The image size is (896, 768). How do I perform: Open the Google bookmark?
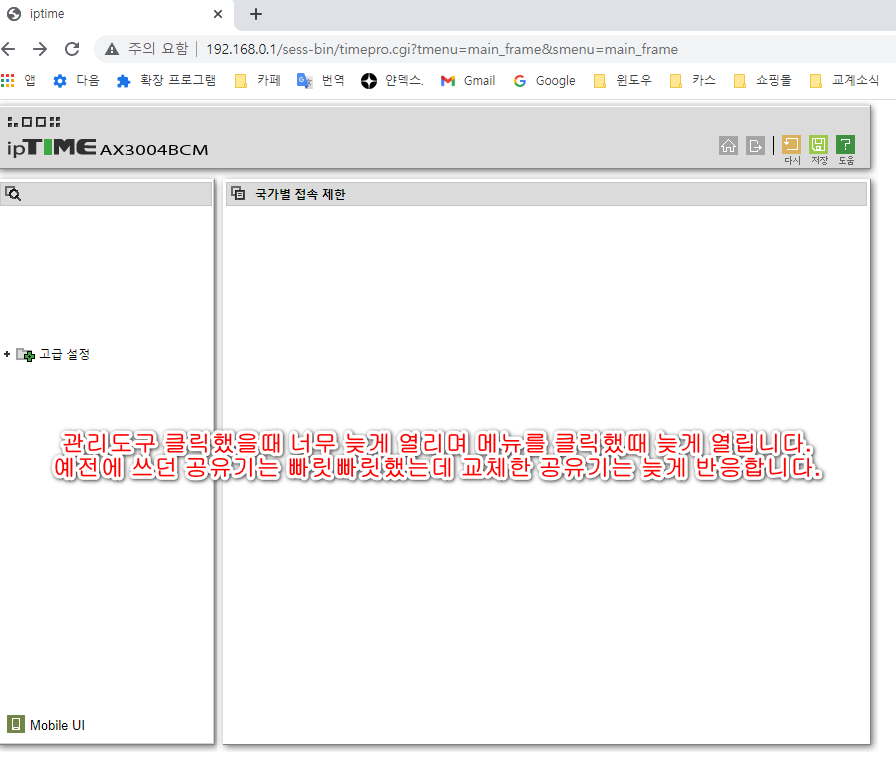coord(545,81)
